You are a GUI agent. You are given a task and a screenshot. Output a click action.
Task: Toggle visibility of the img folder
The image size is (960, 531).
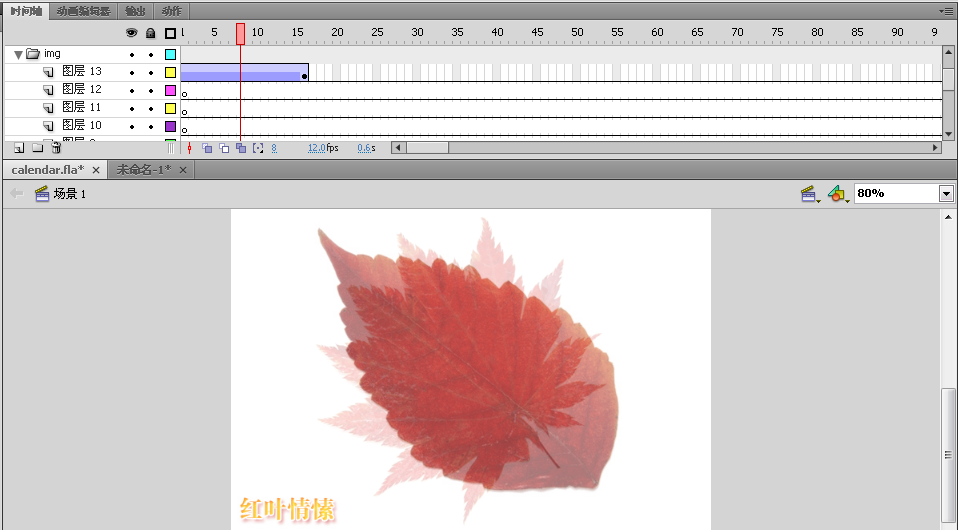(131, 54)
